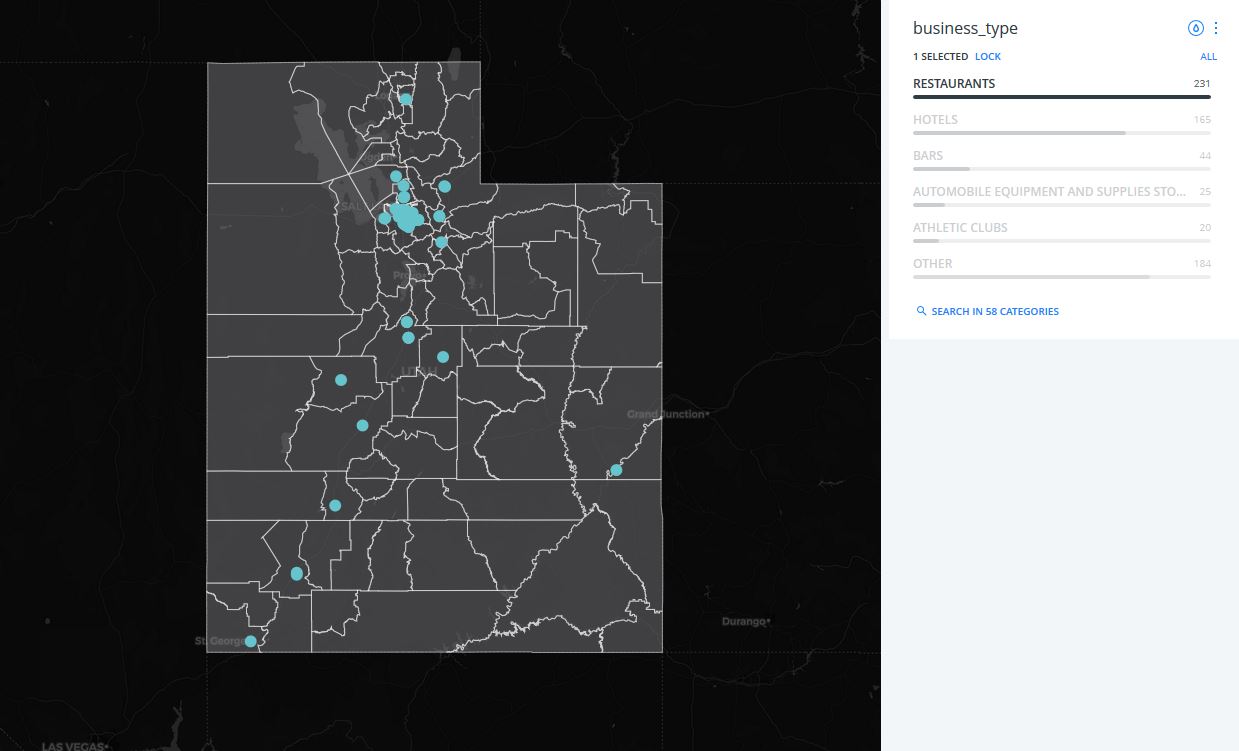Image resolution: width=1239 pixels, height=751 pixels.
Task: Select the OTHER category
Action: pyautogui.click(x=932, y=264)
